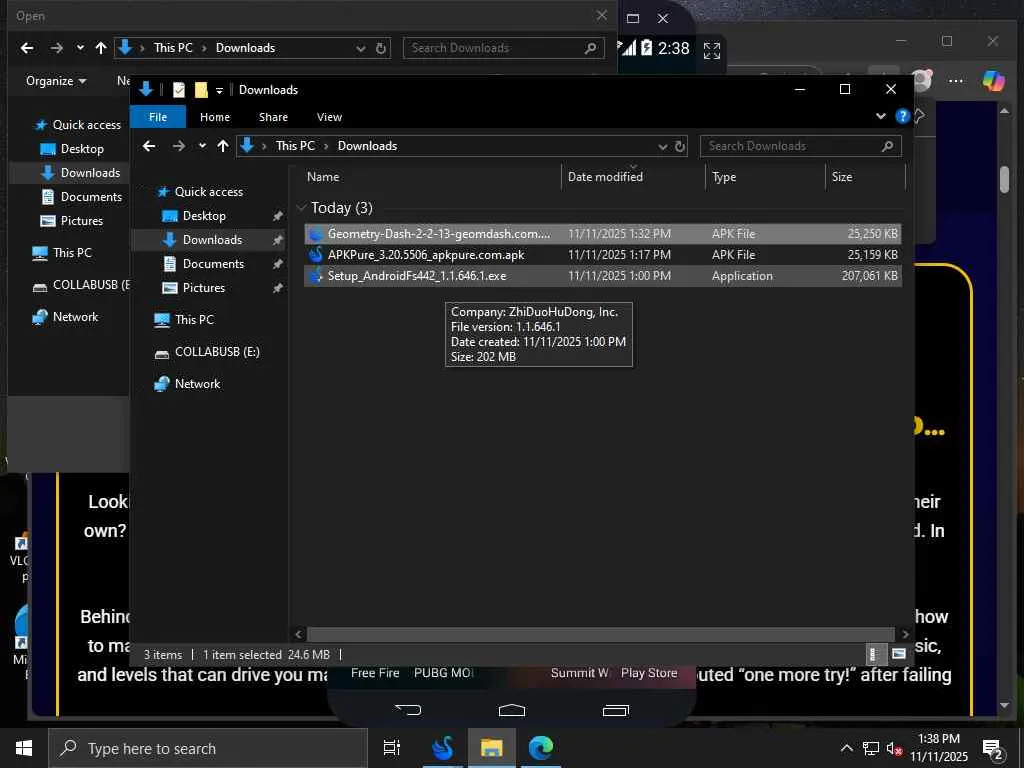Tap Android back button in emulator
Viewport: 1024px width, 768px height.
[x=408, y=710]
